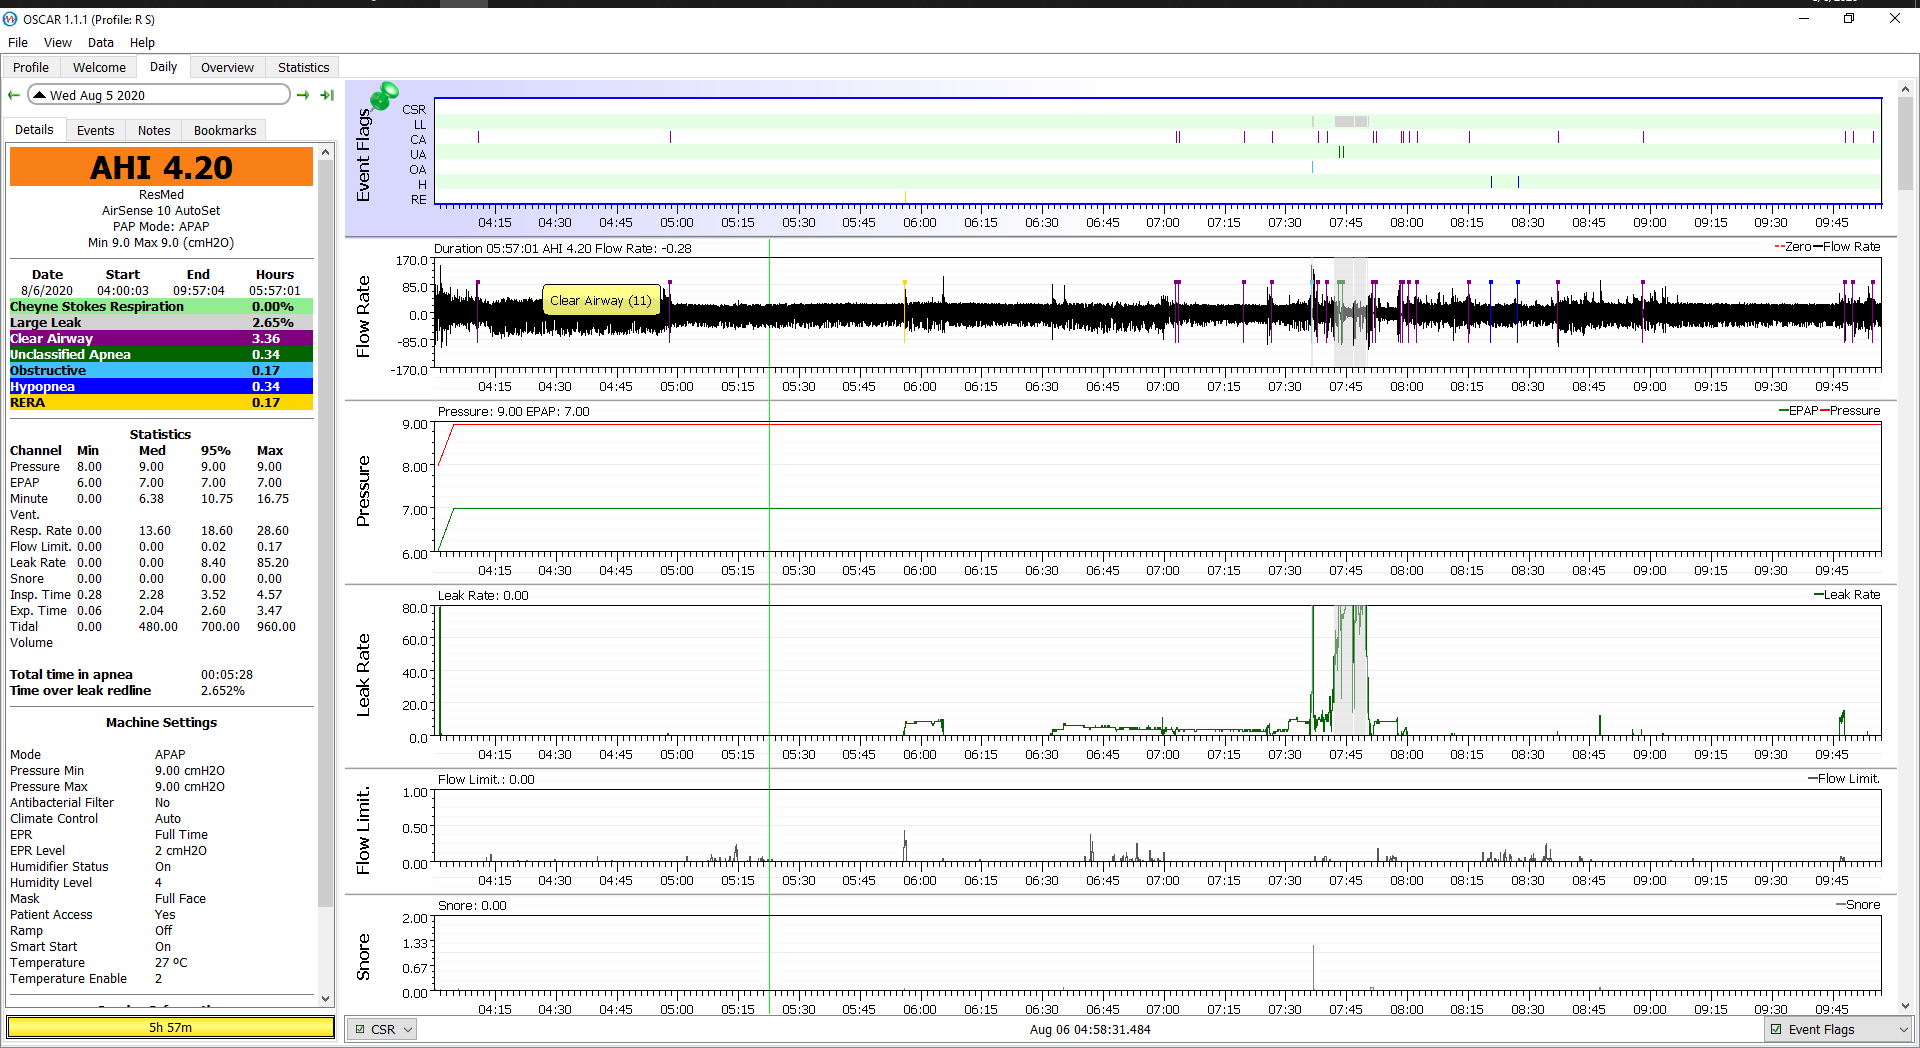Click the Obstructive light blue row
1920x1048 pixels.
[x=161, y=371]
